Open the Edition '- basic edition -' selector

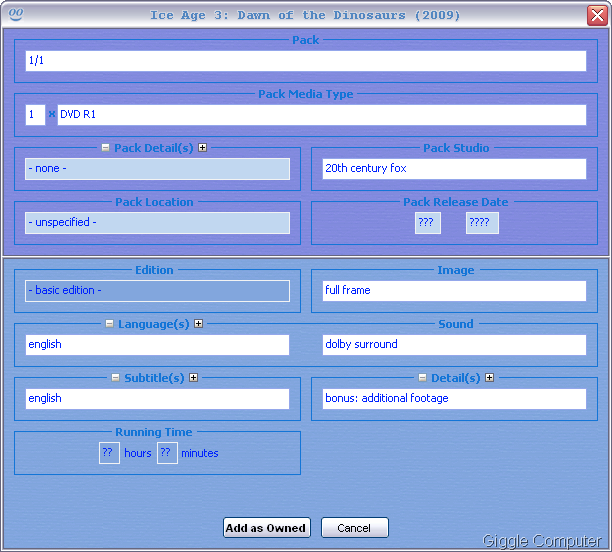pos(157,291)
